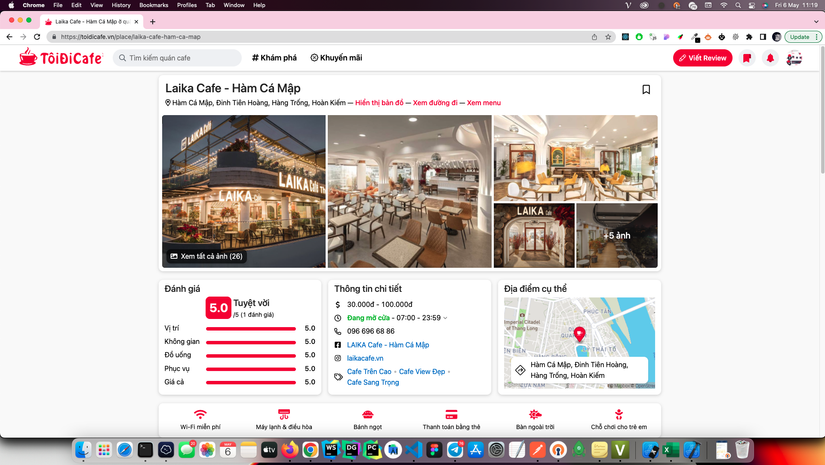This screenshot has height=465, width=825.
Task: Click Xem tất cả ảnh (26) button
Action: (x=206, y=256)
